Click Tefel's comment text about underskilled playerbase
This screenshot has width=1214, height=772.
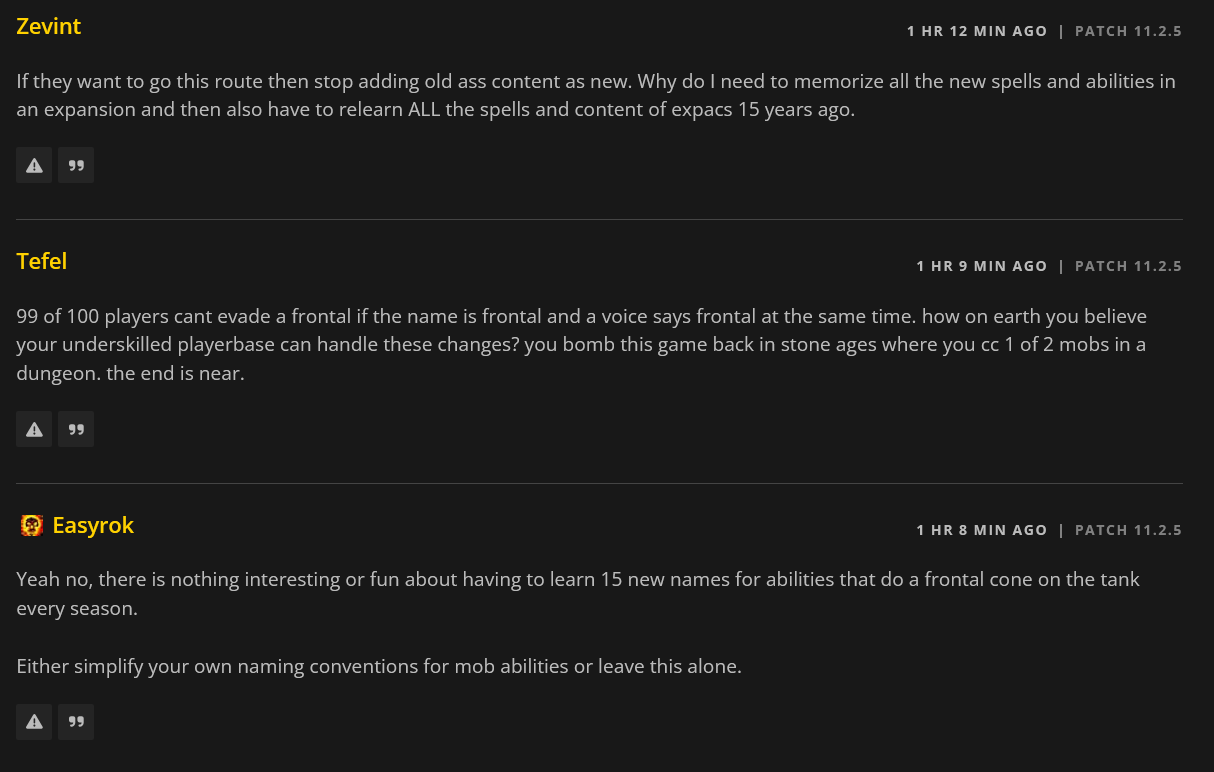coord(582,345)
